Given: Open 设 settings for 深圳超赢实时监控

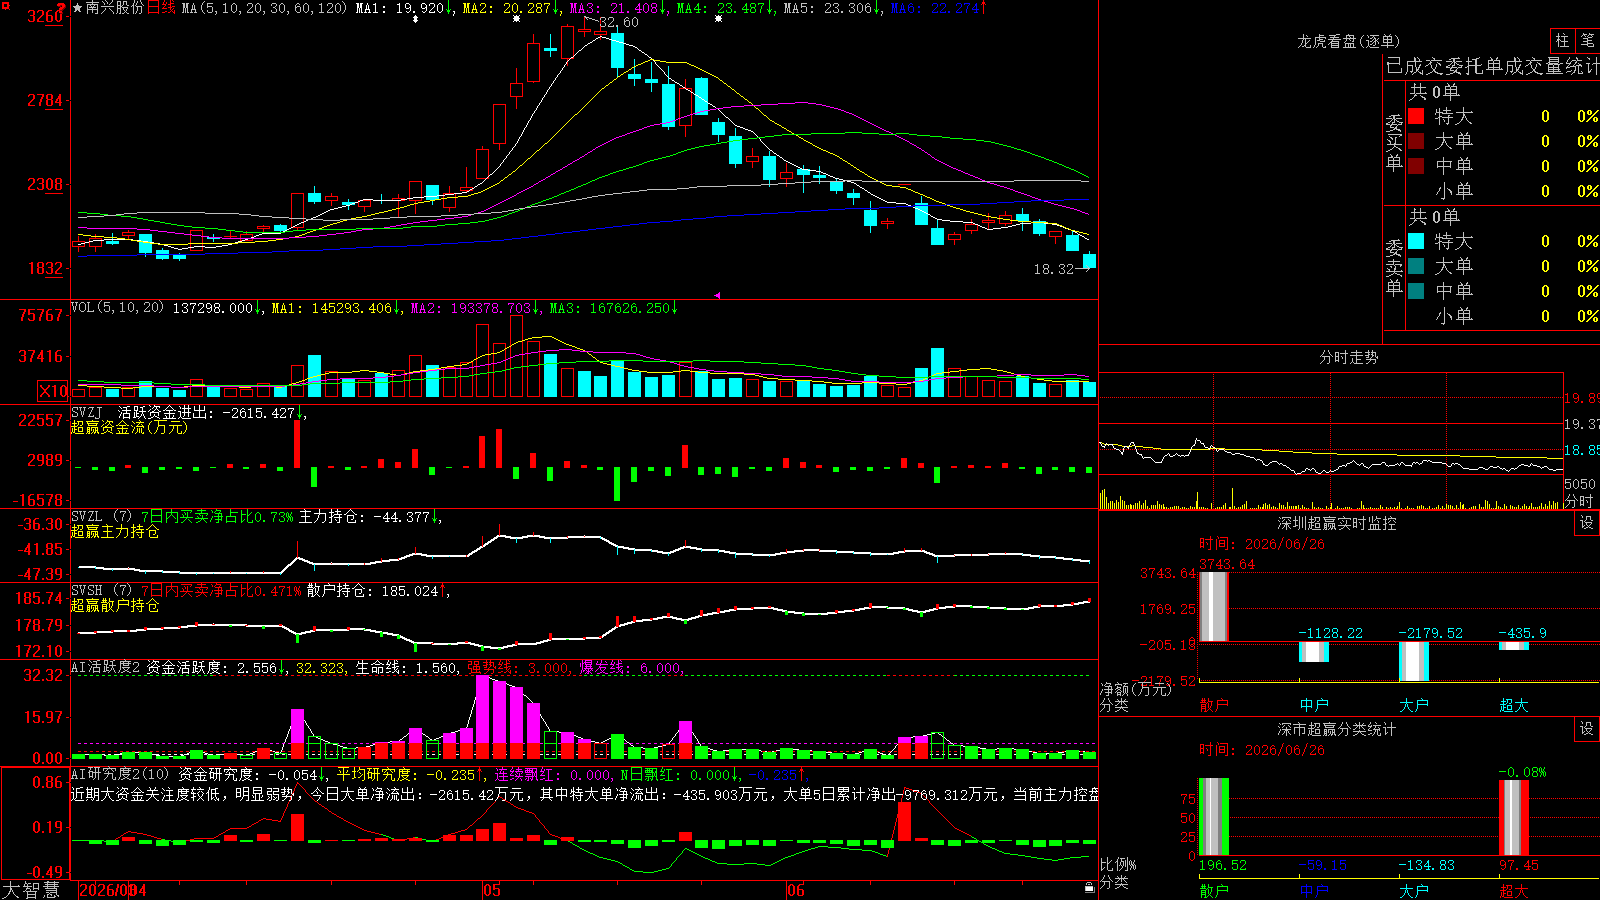Looking at the screenshot, I should point(1586,523).
